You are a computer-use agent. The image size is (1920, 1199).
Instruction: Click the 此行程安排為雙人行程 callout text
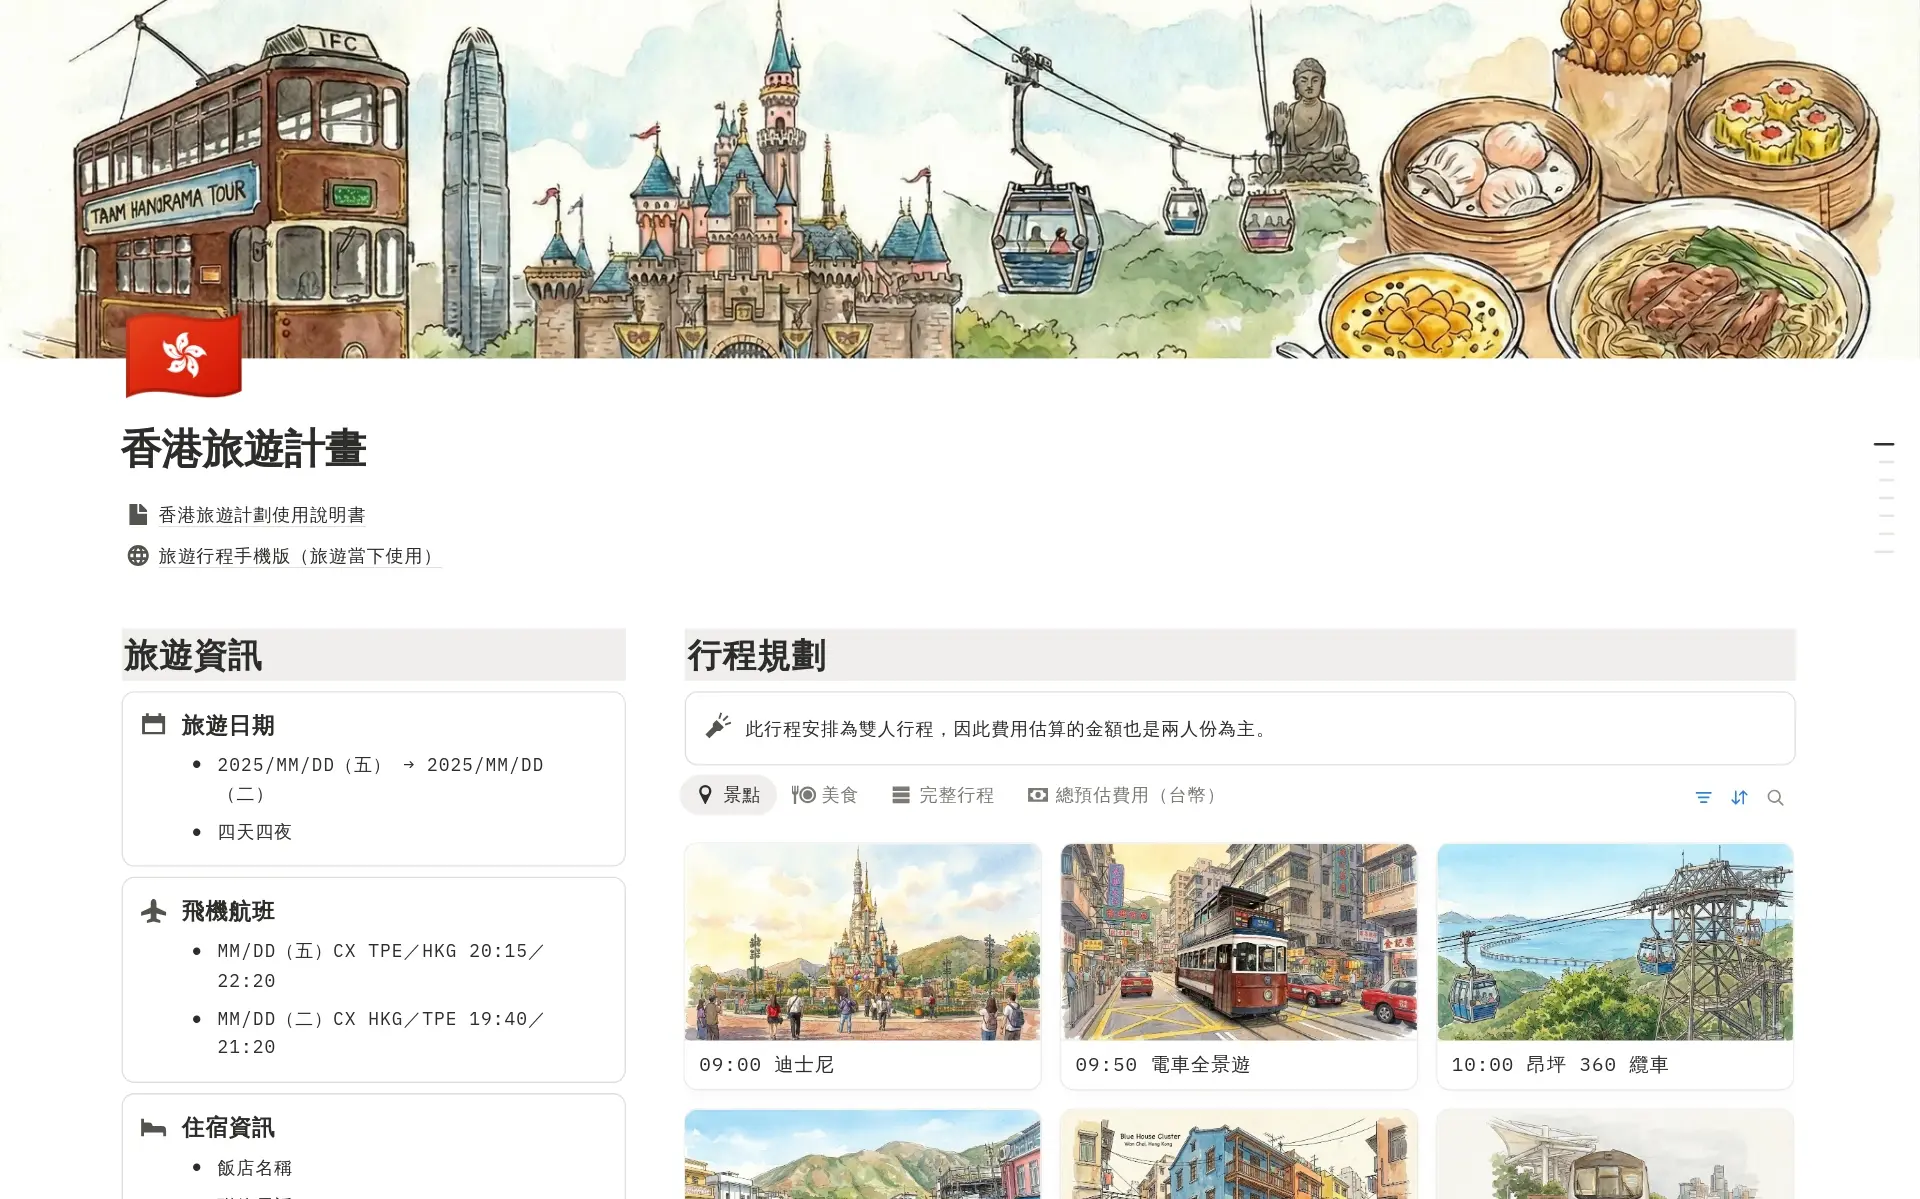pos(1008,729)
